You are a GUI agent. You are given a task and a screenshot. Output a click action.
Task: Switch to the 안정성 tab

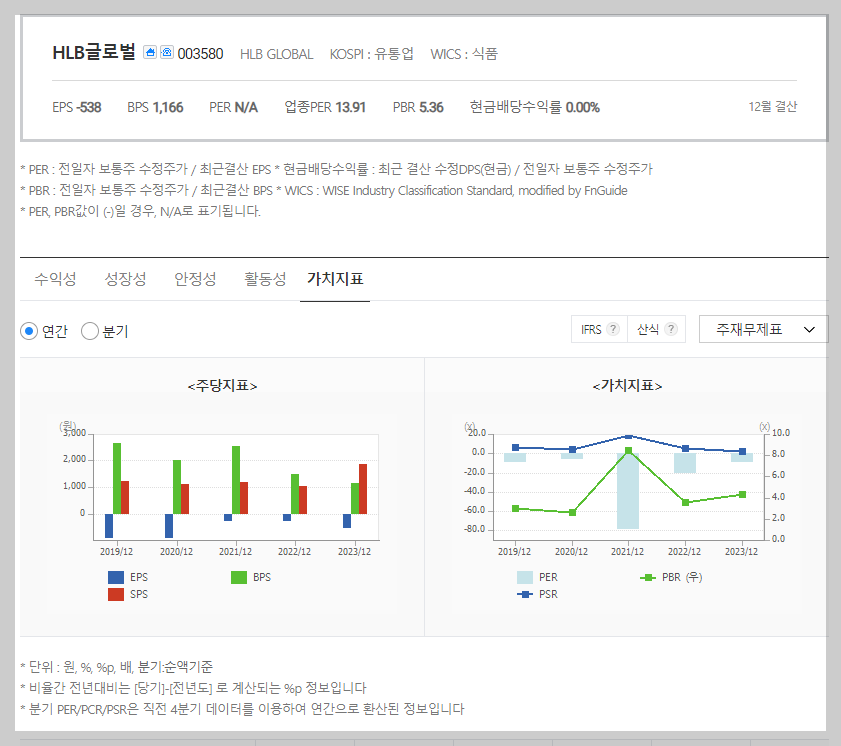(195, 279)
